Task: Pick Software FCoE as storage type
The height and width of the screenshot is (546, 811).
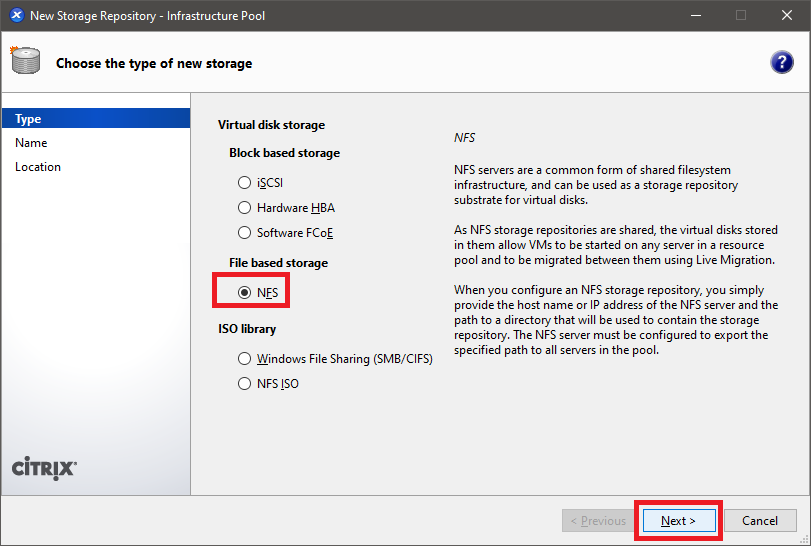Action: 245,233
